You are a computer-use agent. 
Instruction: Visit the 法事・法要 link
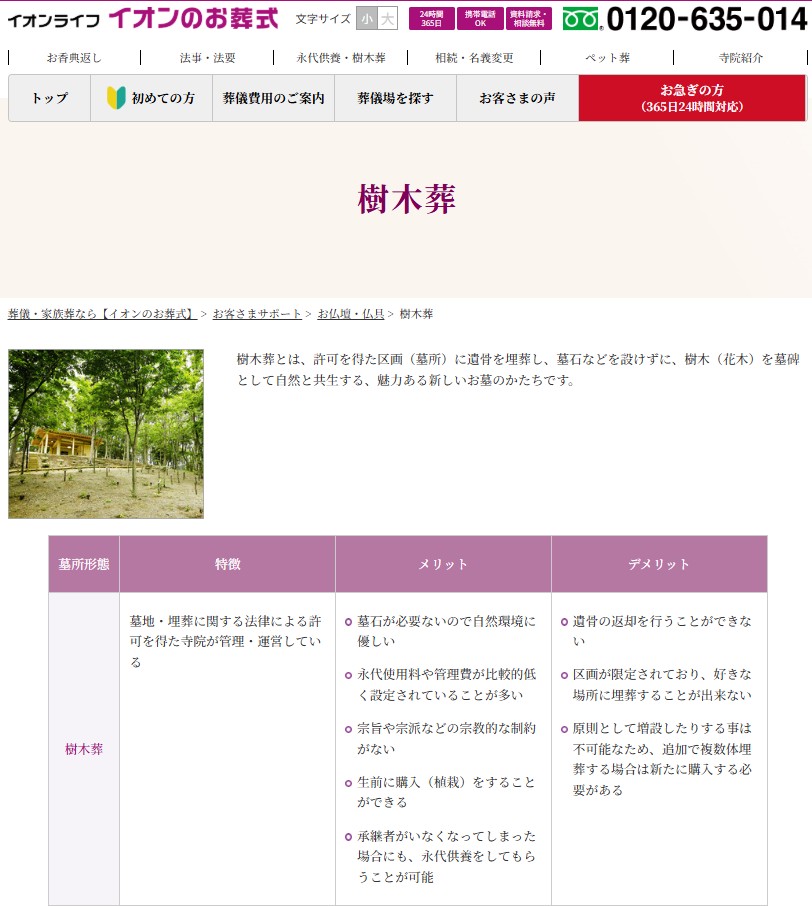(x=207, y=58)
